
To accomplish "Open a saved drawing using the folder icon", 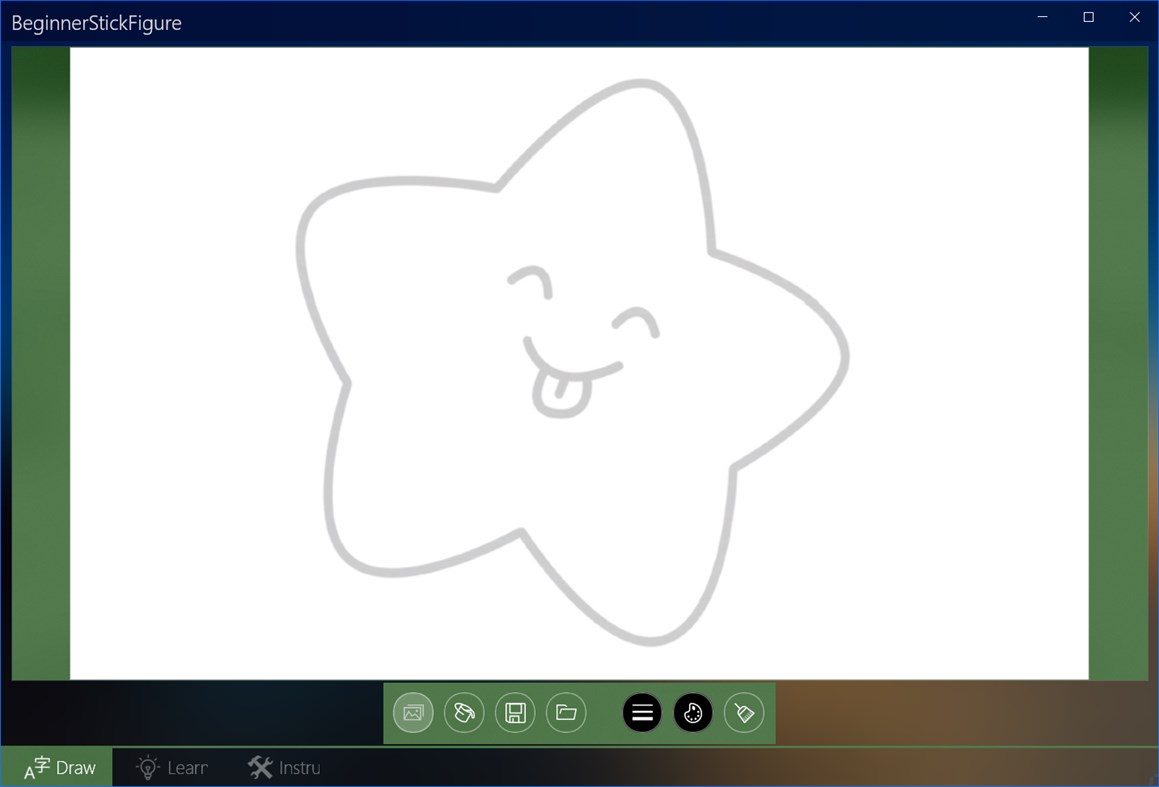I will pos(566,712).
